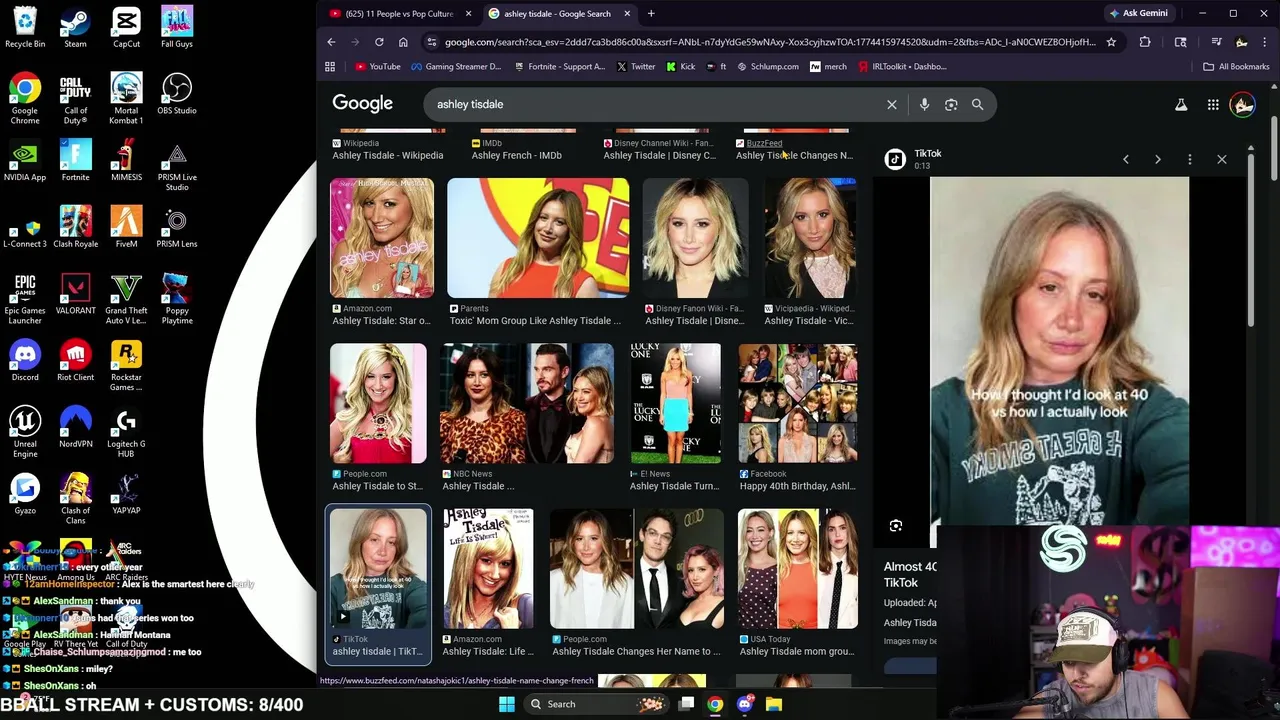1280x720 pixels.
Task: Open the Google account avatar
Action: 1243,104
